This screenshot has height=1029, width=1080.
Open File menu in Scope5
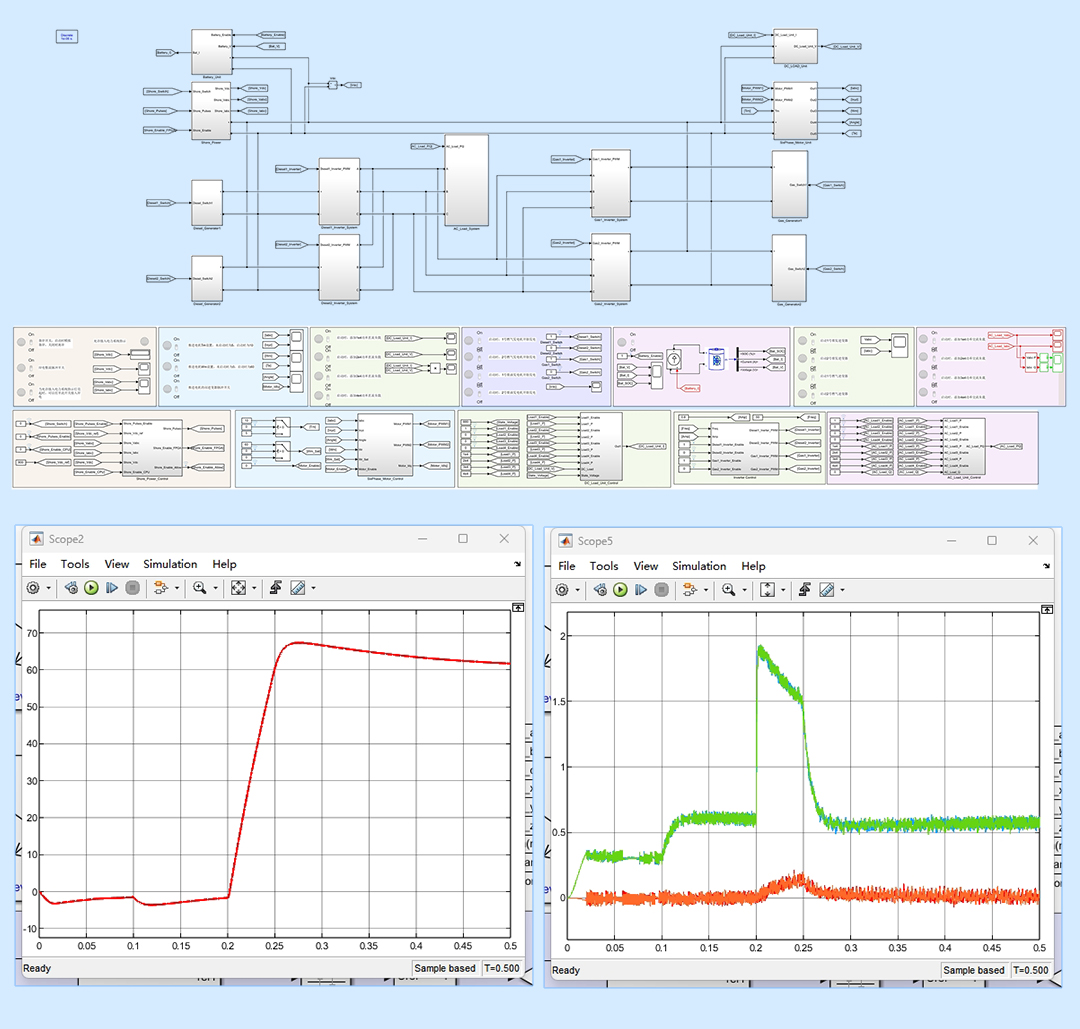[x=567, y=566]
